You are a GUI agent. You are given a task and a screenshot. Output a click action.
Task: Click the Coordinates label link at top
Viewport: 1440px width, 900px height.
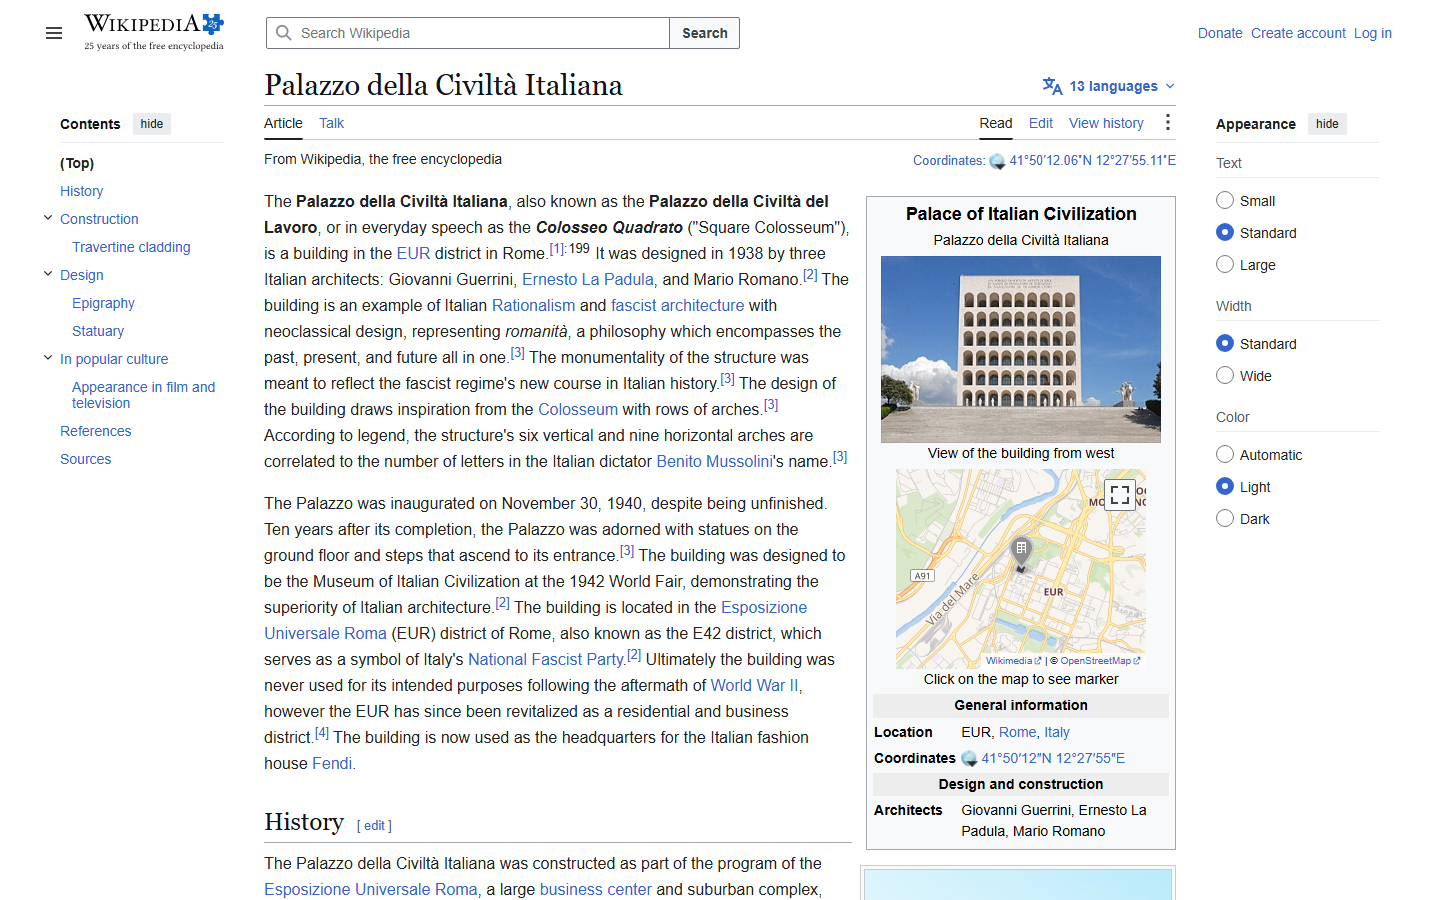click(948, 160)
